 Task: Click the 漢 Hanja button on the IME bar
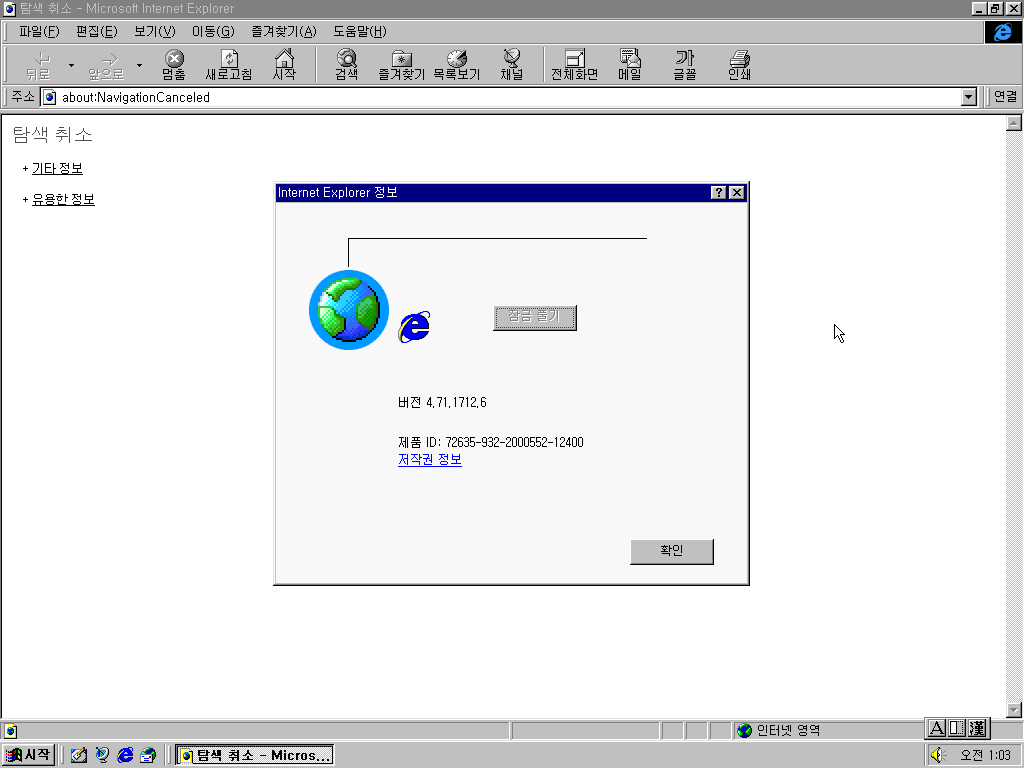tap(977, 728)
